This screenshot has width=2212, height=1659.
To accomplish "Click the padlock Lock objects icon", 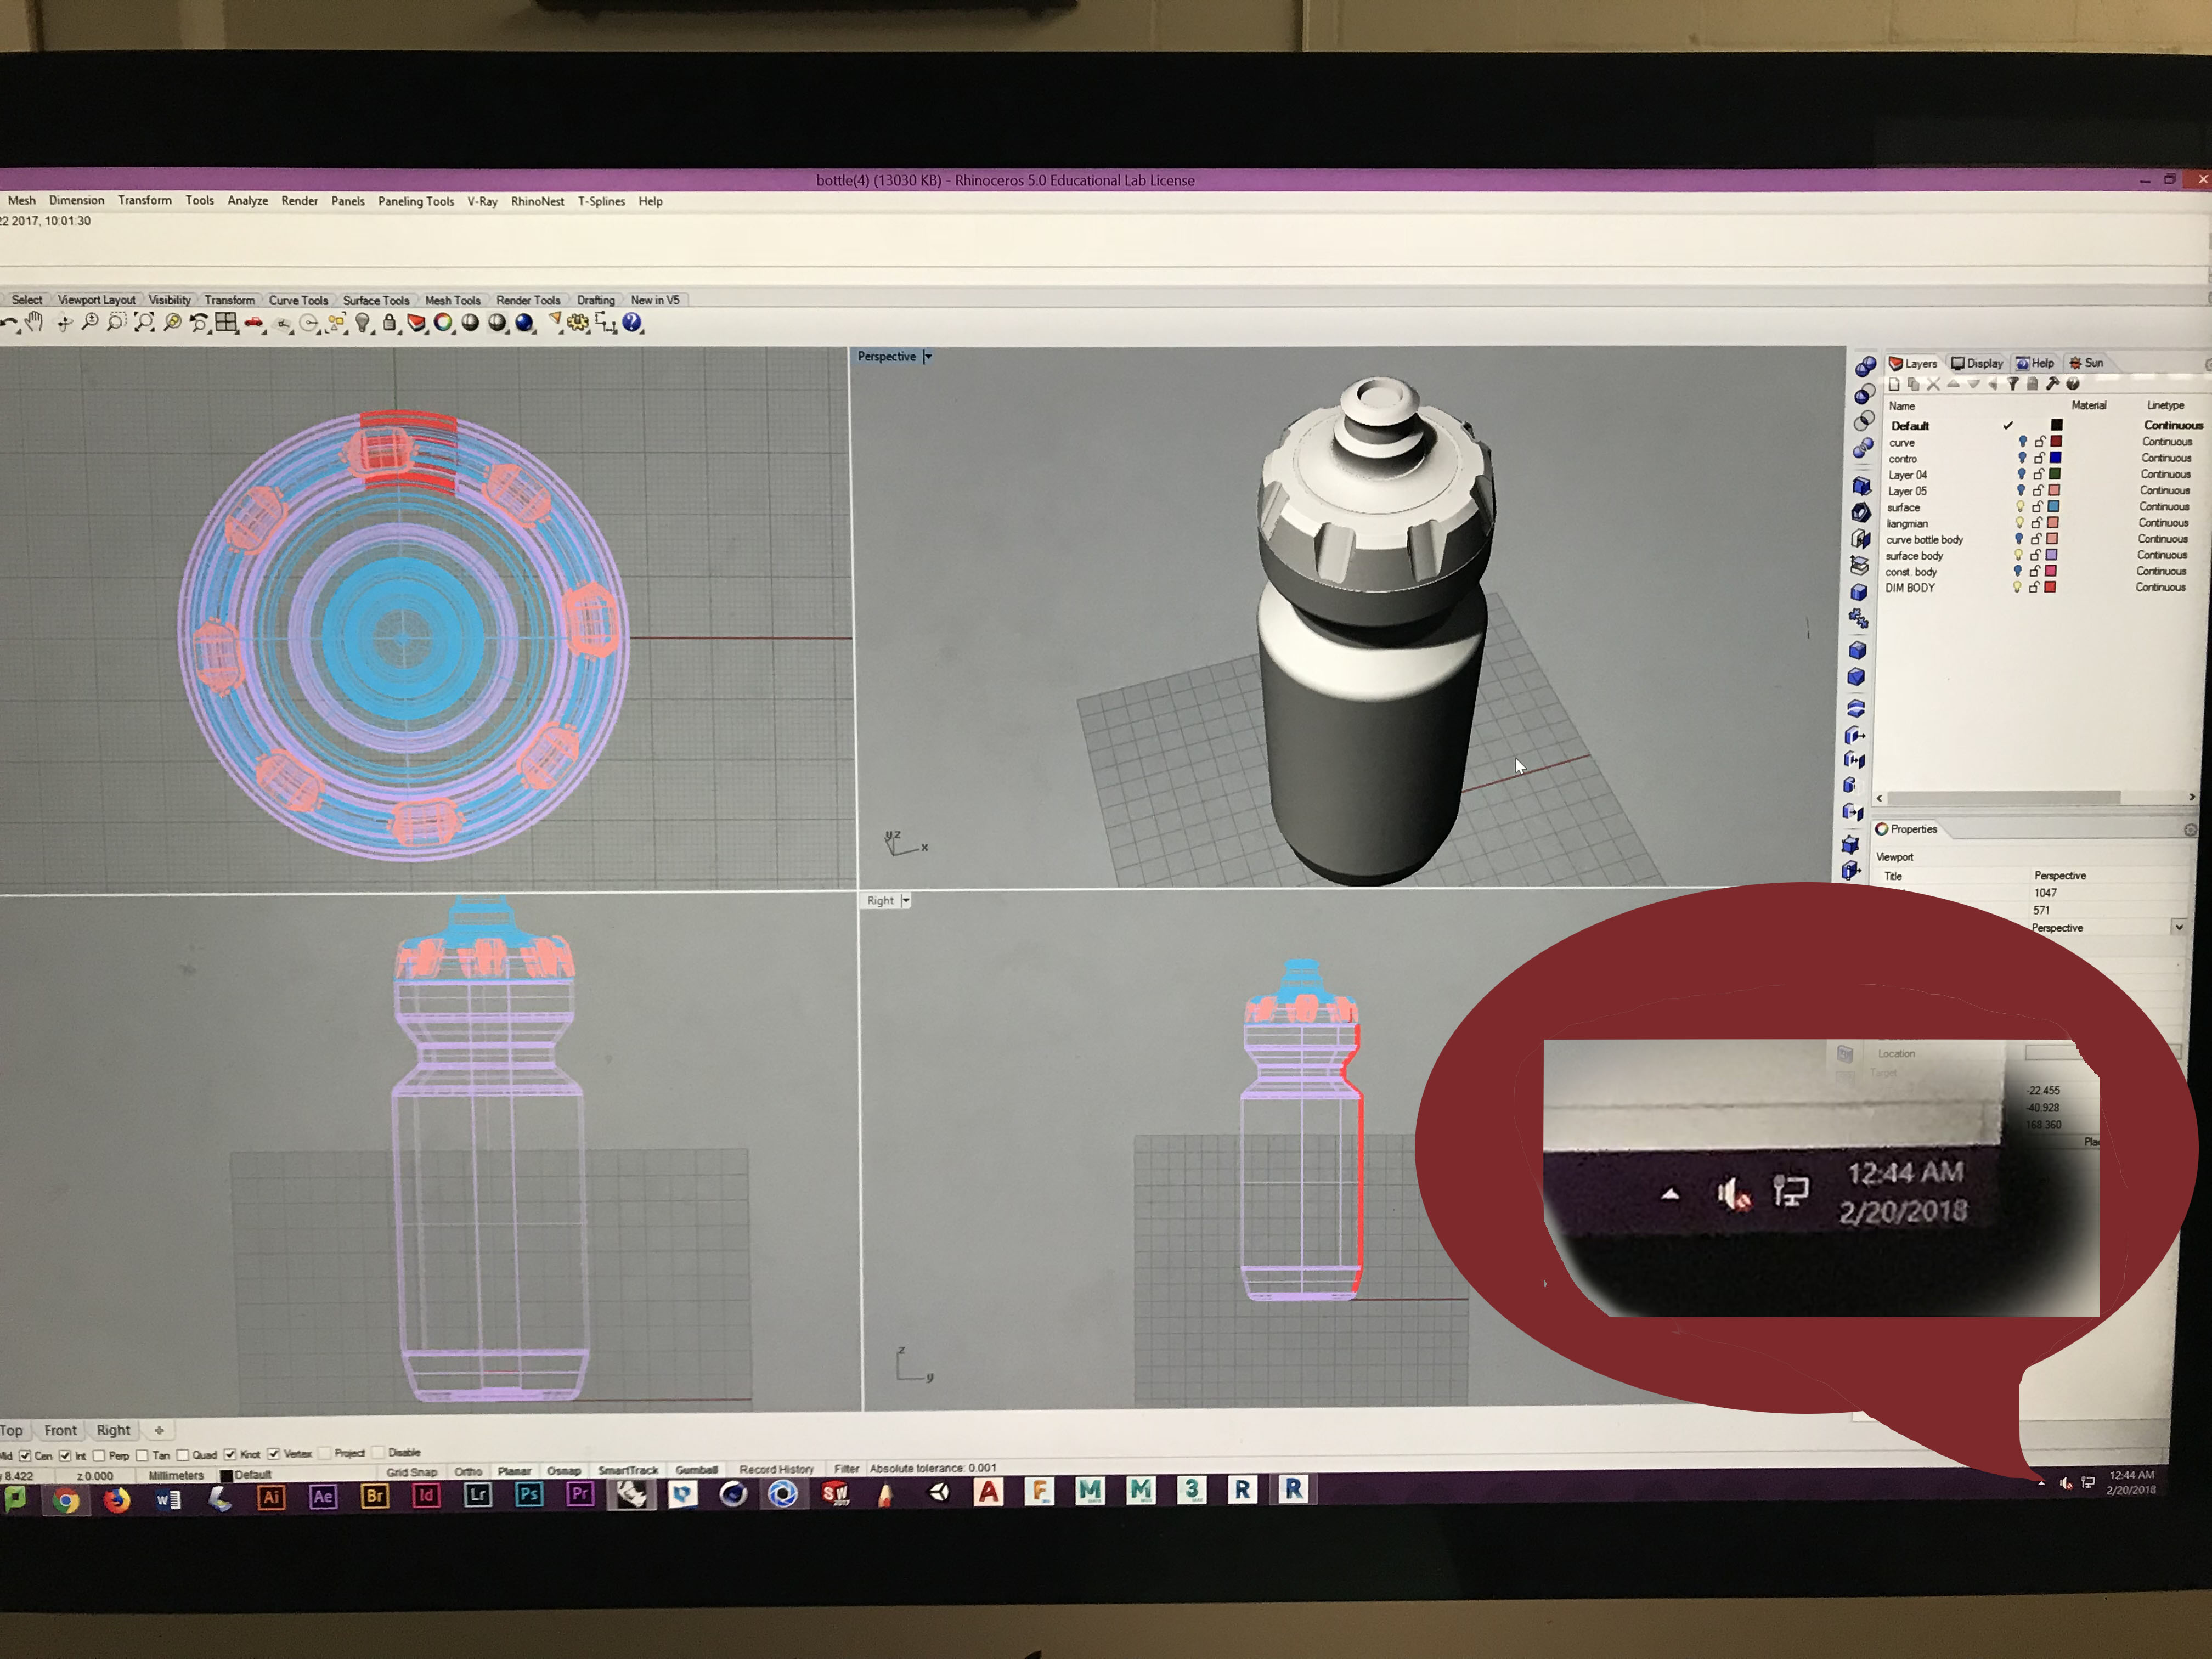I will pyautogui.click(x=390, y=323).
